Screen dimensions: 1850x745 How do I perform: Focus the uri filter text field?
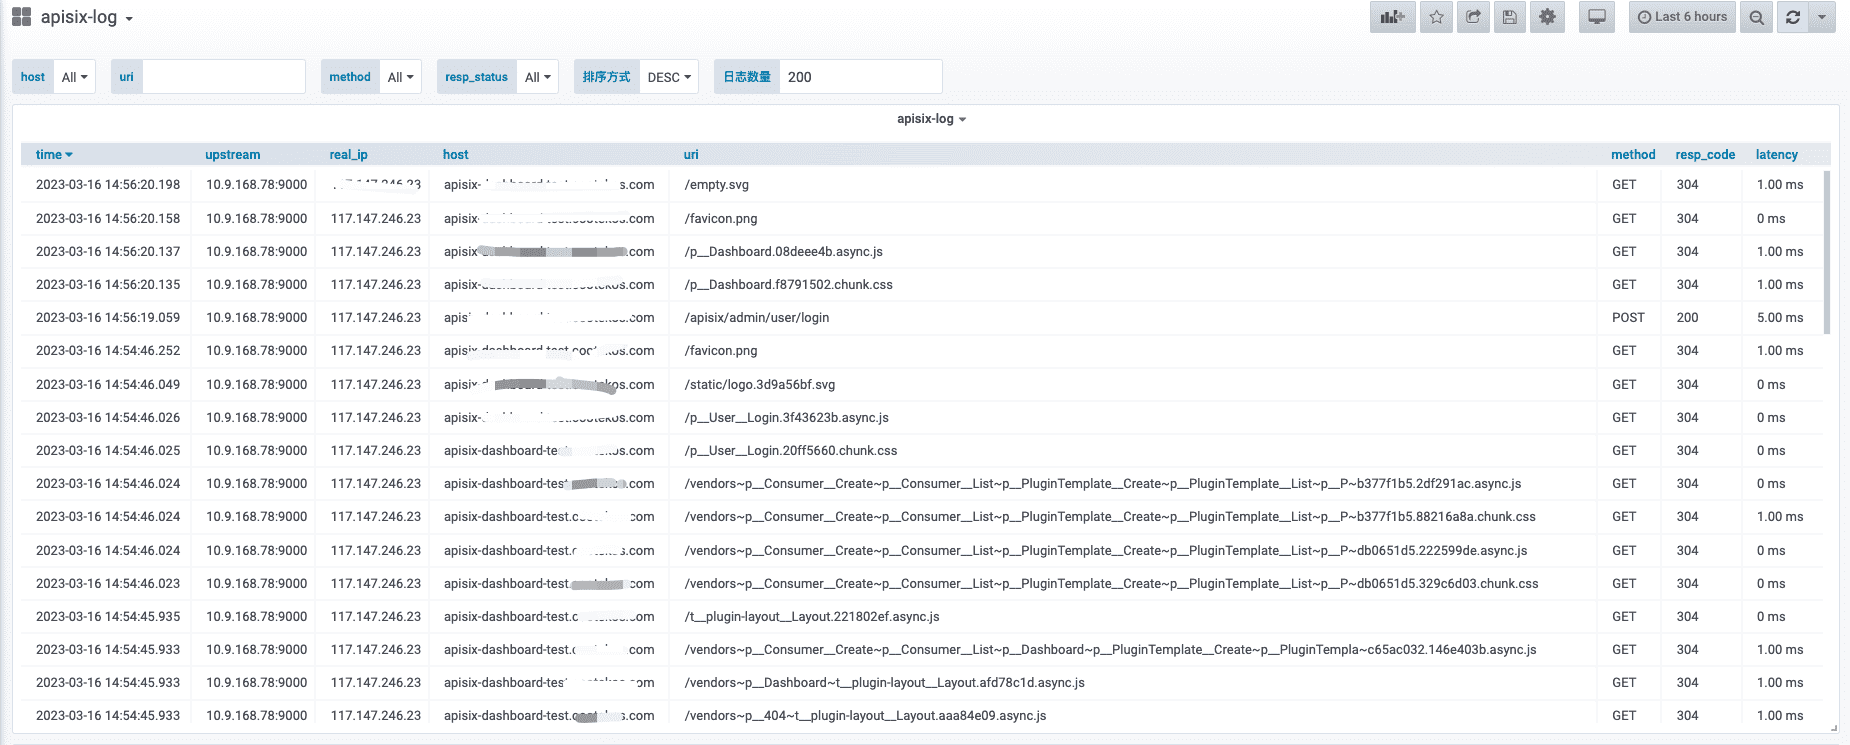point(224,77)
